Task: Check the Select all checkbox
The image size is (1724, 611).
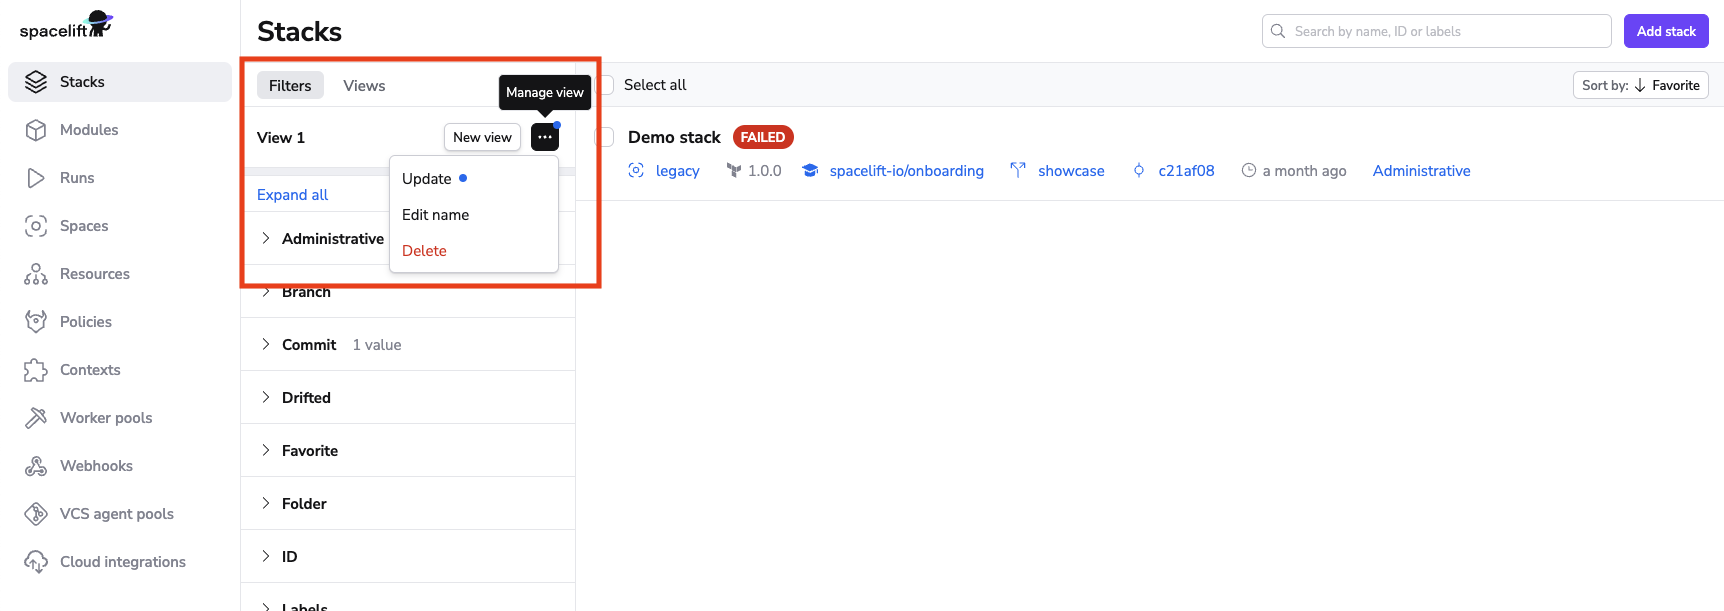Action: (606, 85)
